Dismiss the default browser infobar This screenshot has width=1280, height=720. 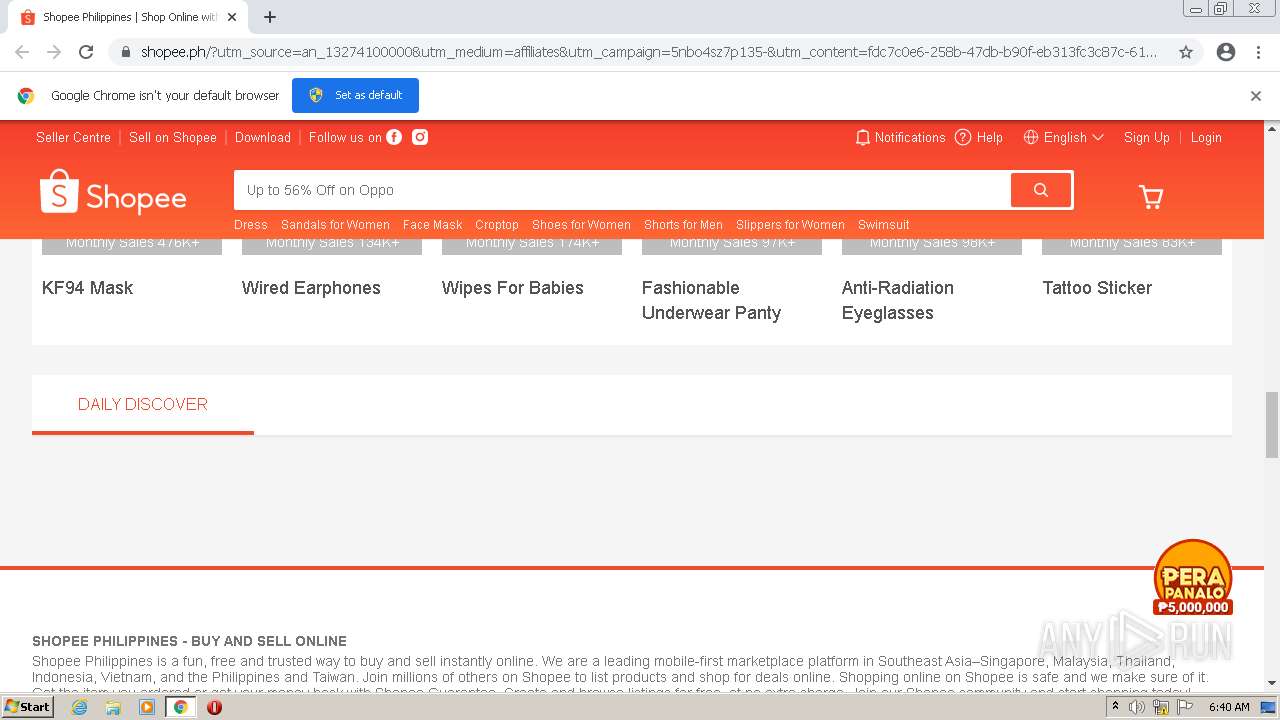click(x=1256, y=96)
